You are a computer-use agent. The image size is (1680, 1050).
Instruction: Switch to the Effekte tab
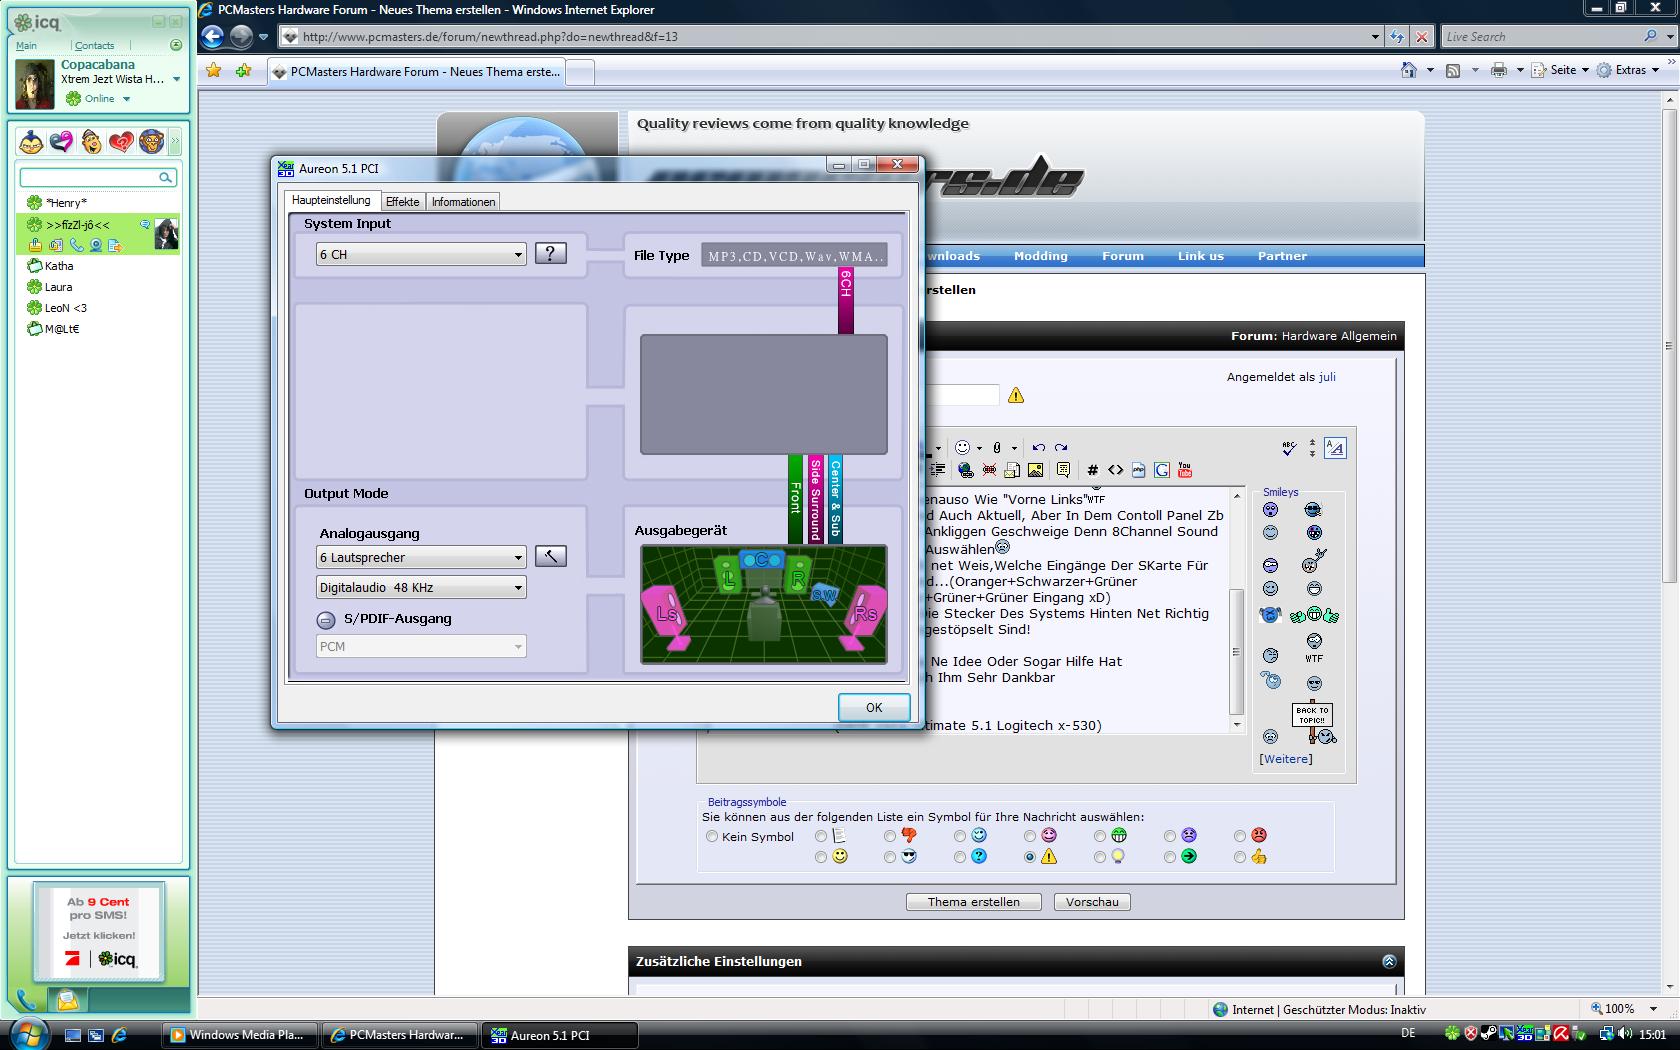[x=403, y=202]
